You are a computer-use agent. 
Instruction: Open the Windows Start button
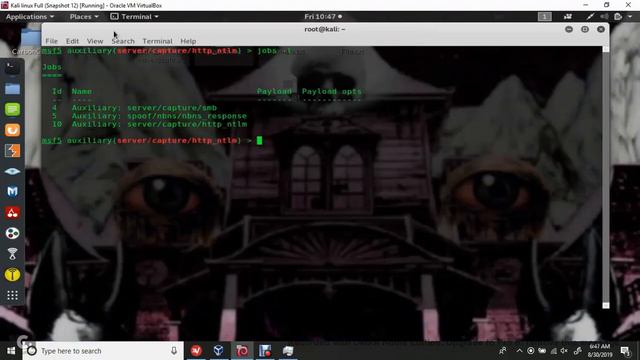coord(11,351)
